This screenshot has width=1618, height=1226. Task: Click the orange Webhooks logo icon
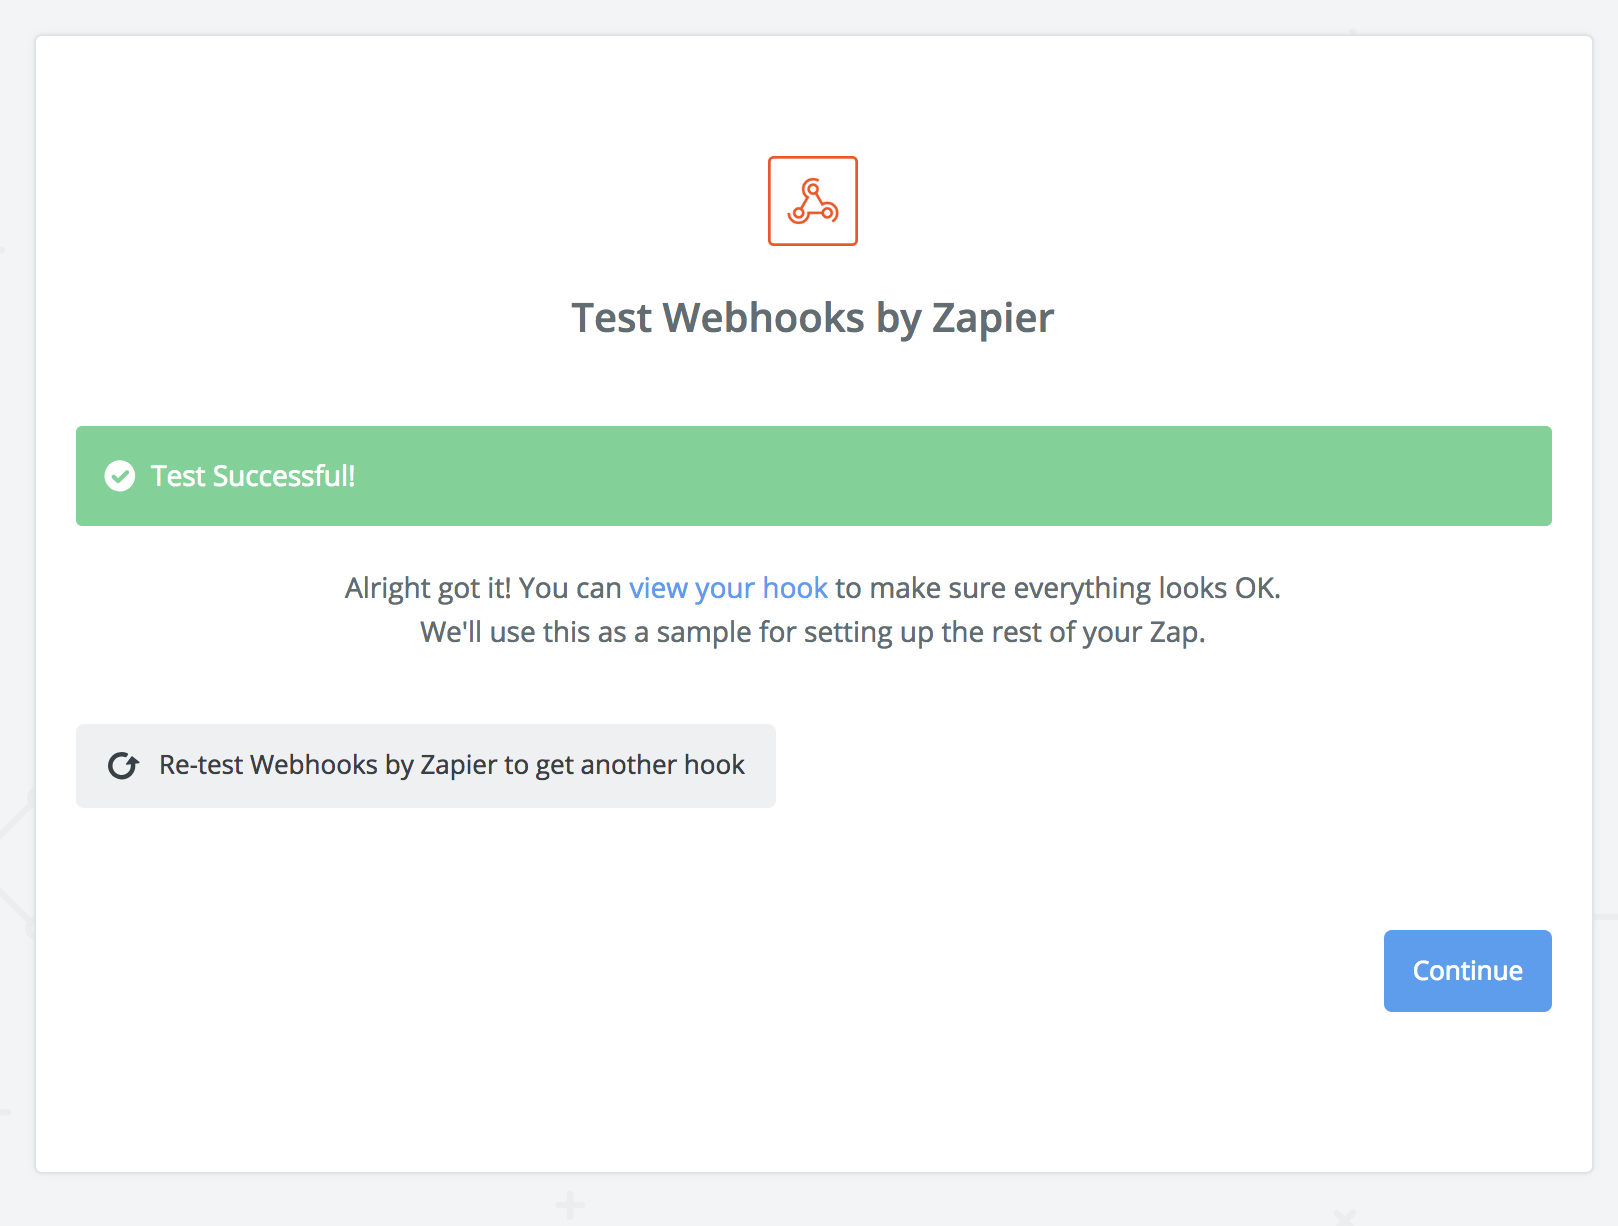click(812, 201)
